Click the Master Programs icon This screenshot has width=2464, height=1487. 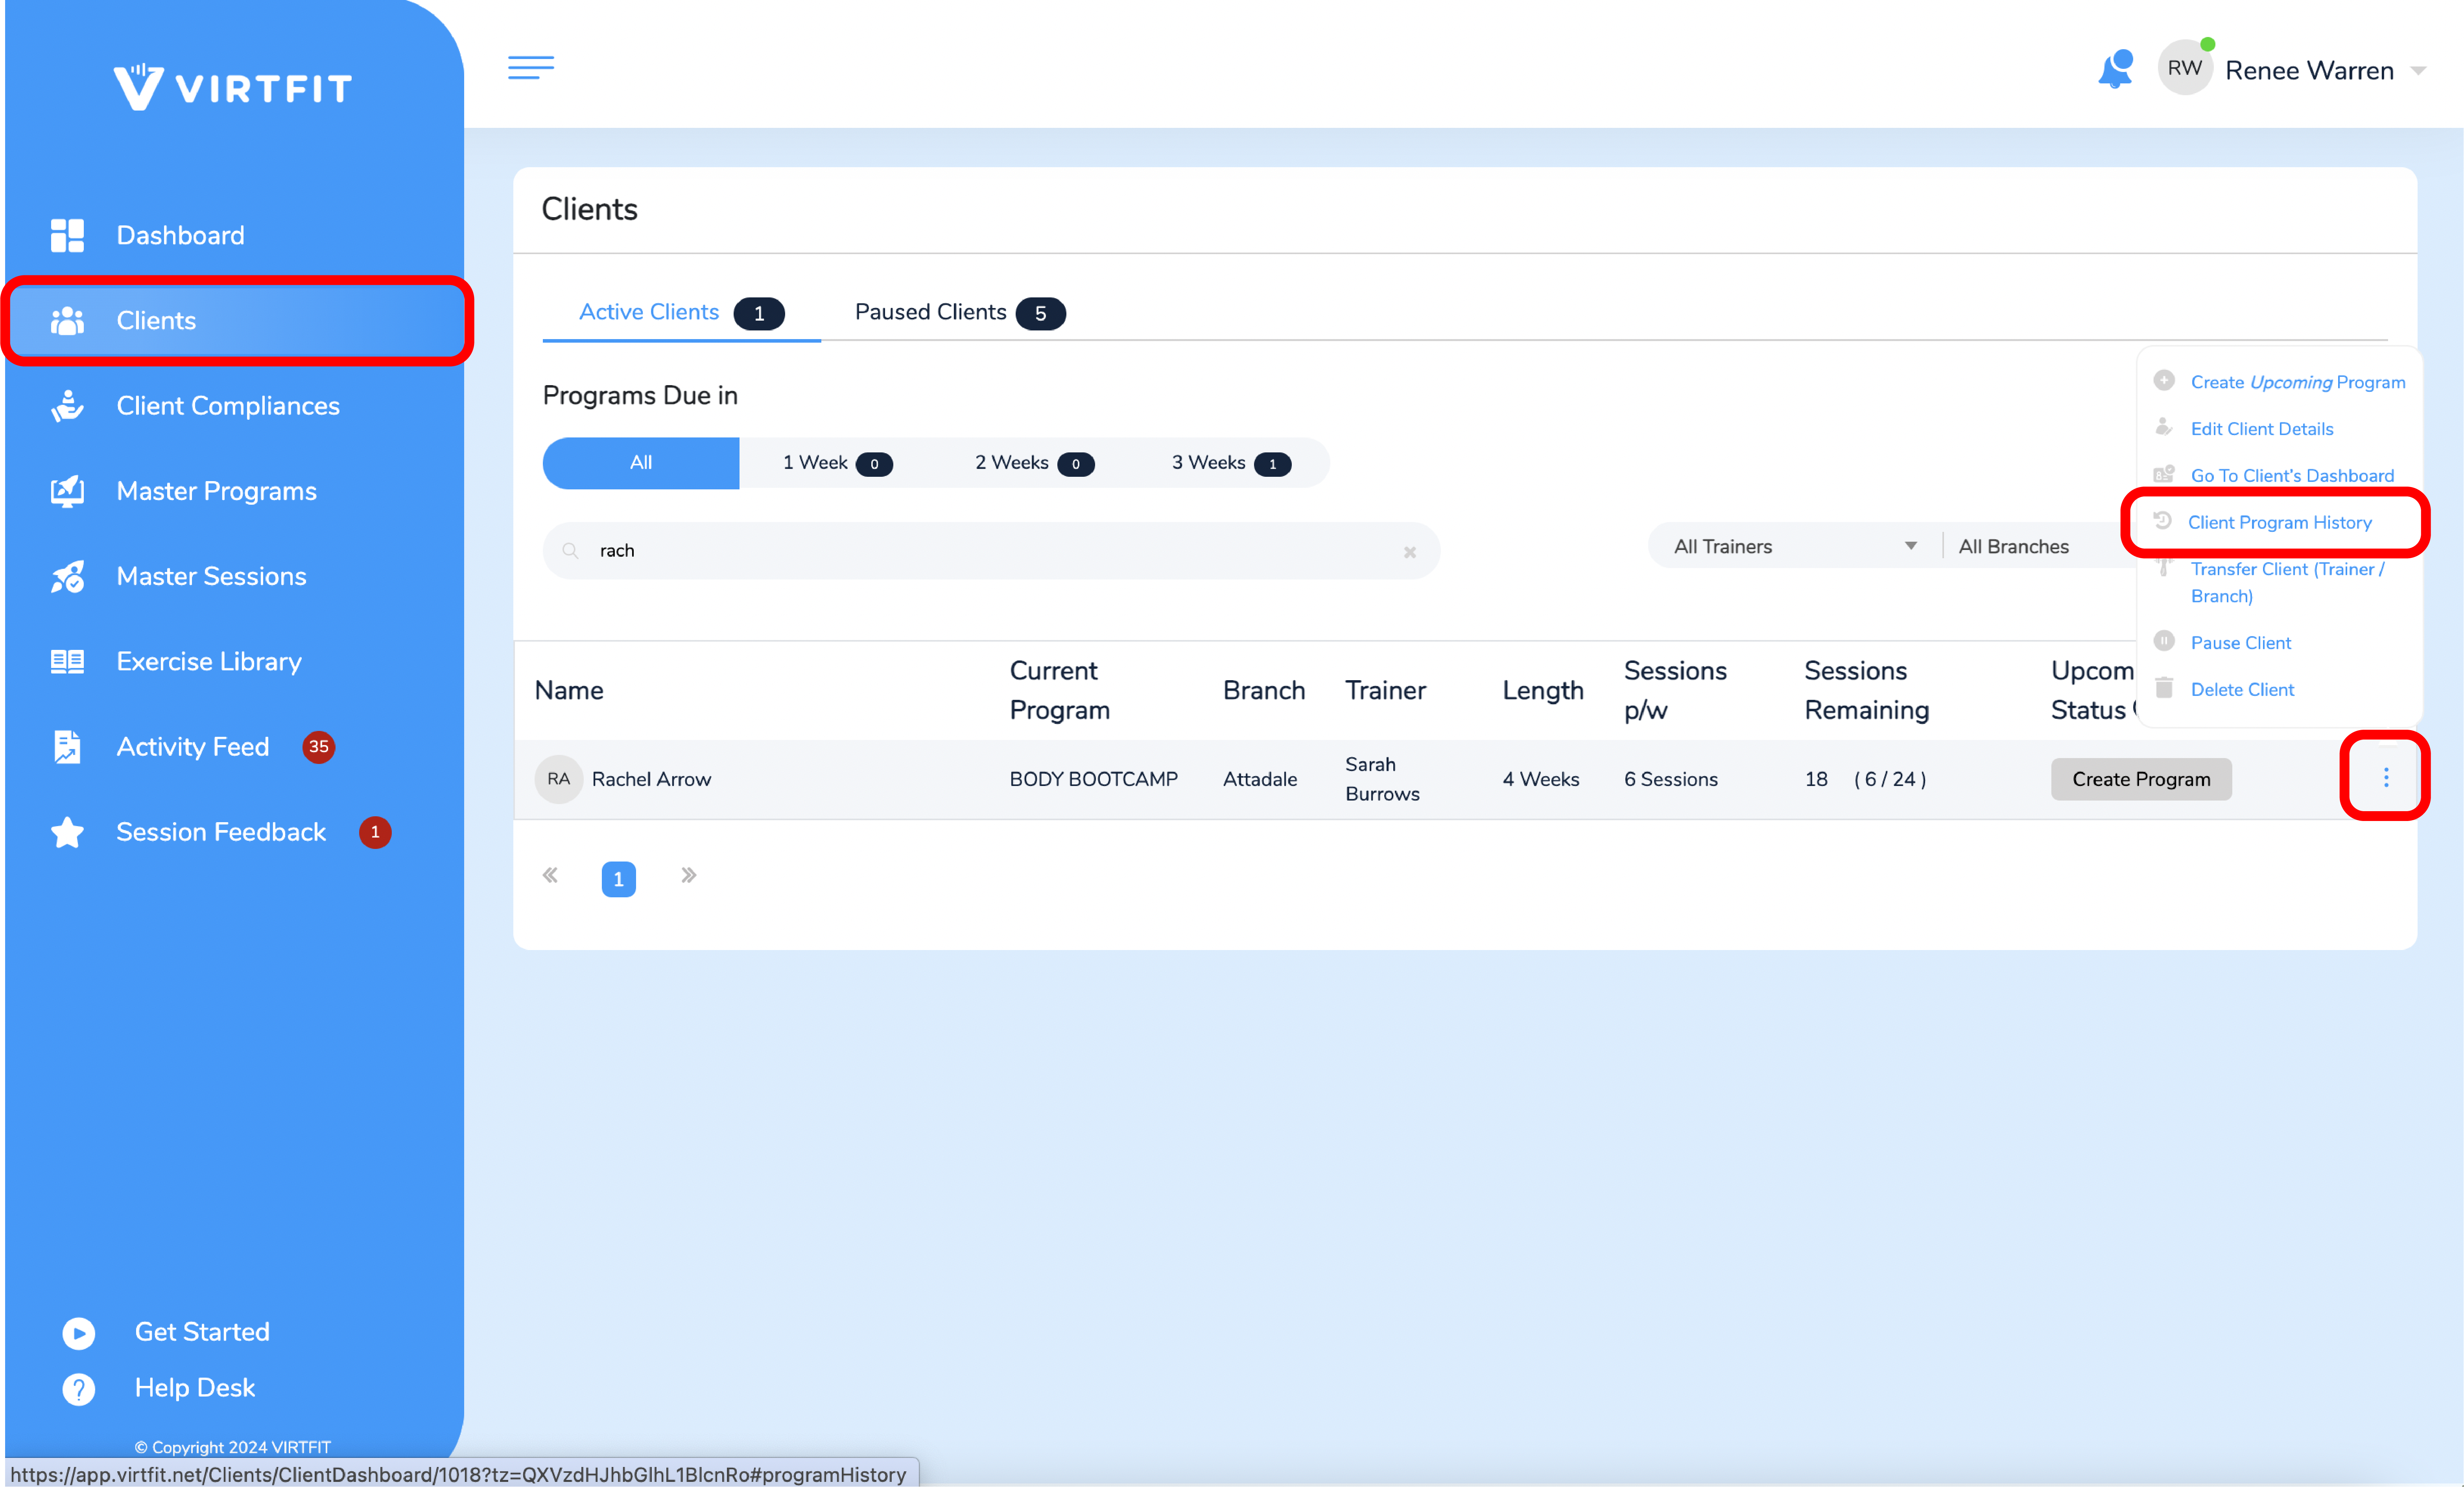point(67,491)
